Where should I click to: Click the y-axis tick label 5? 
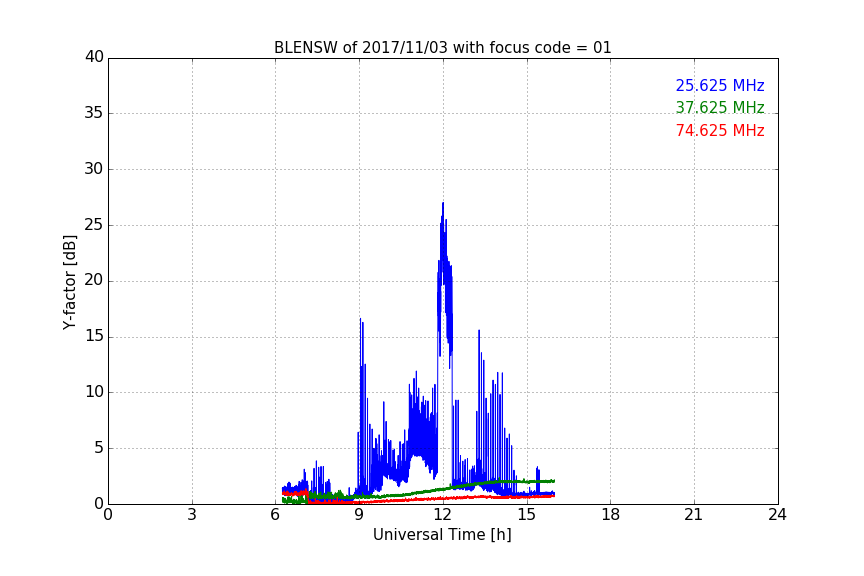pos(98,448)
